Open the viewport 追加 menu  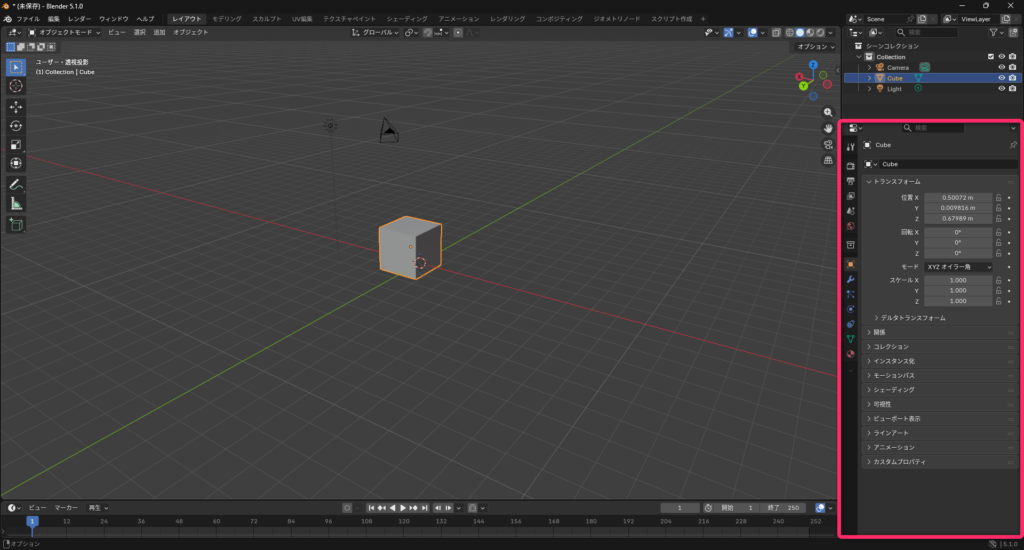159,32
